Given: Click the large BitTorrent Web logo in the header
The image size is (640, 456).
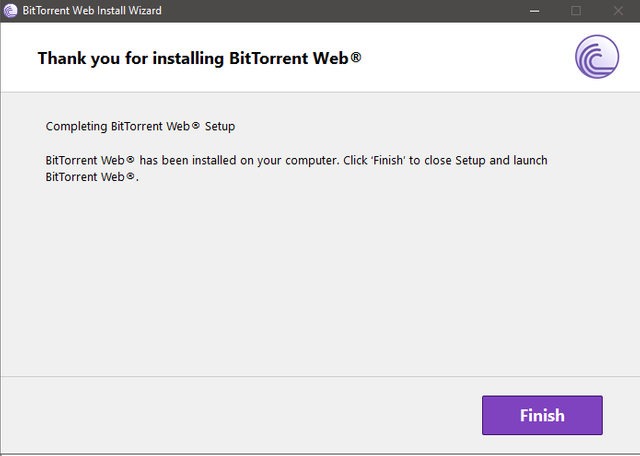Looking at the screenshot, I should pos(597,57).
